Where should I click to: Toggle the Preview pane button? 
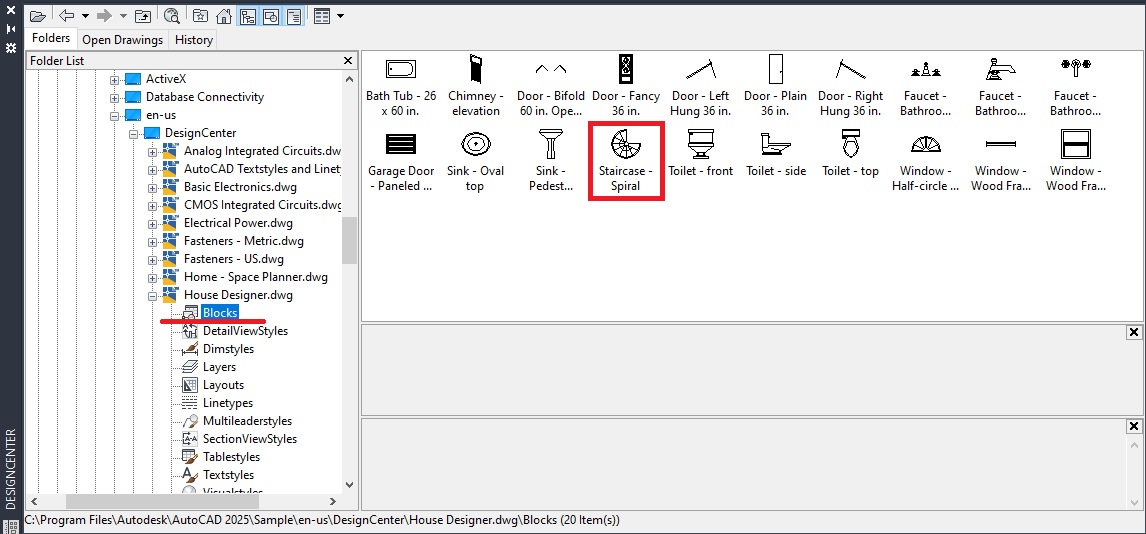pos(270,16)
